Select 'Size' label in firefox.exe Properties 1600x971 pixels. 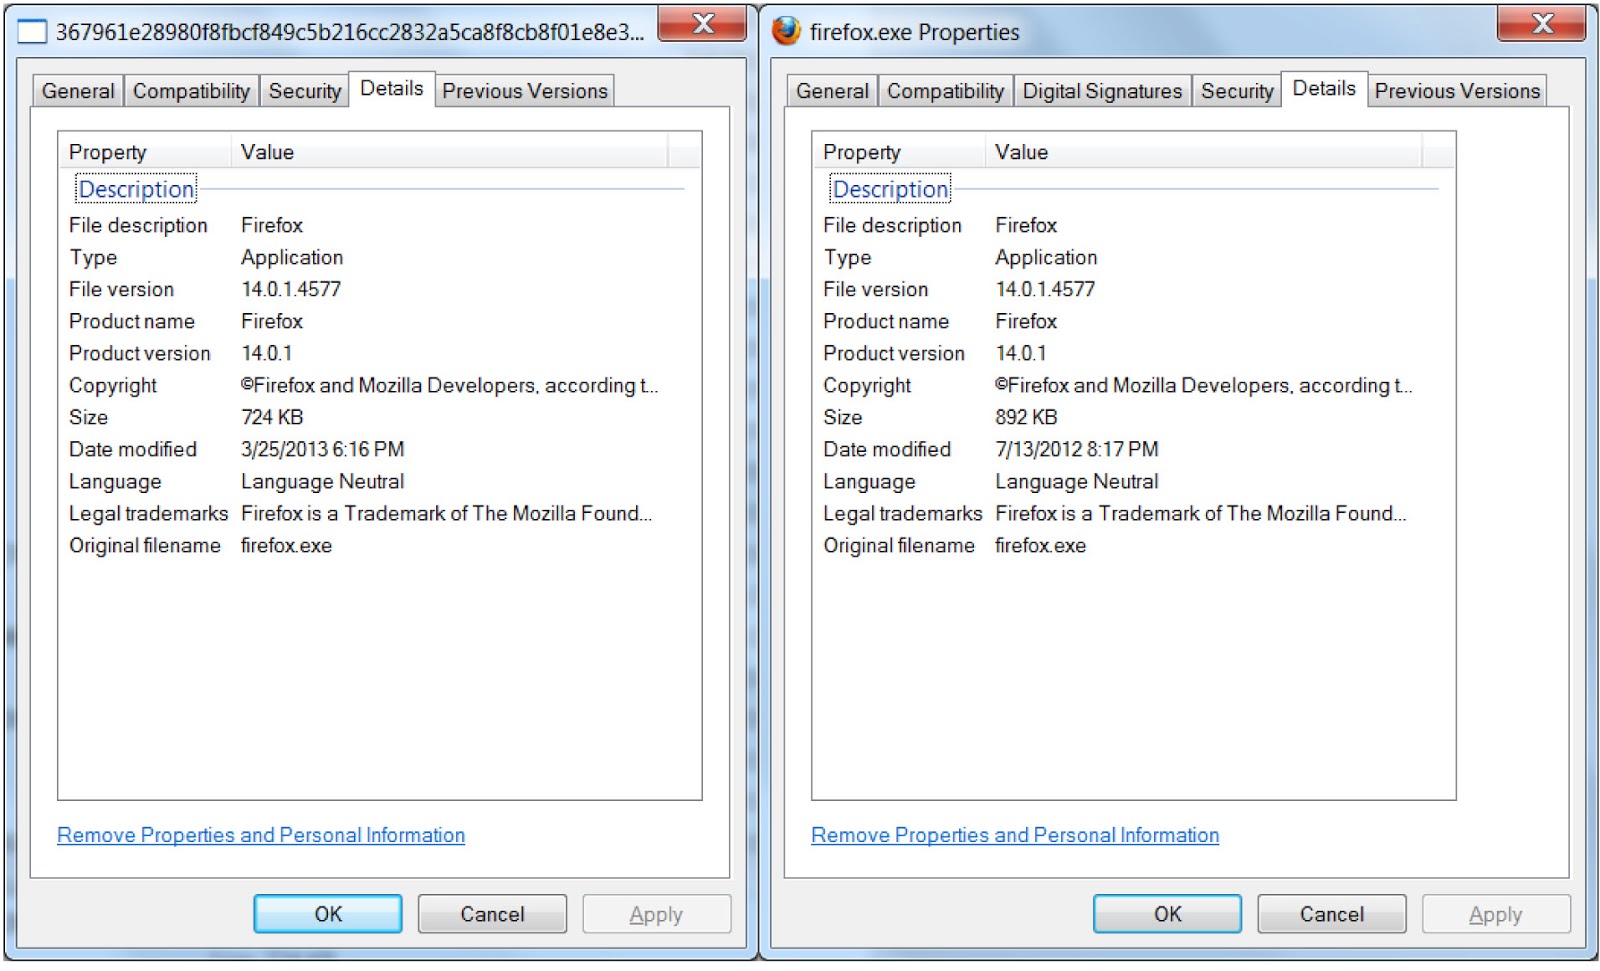coord(842,417)
